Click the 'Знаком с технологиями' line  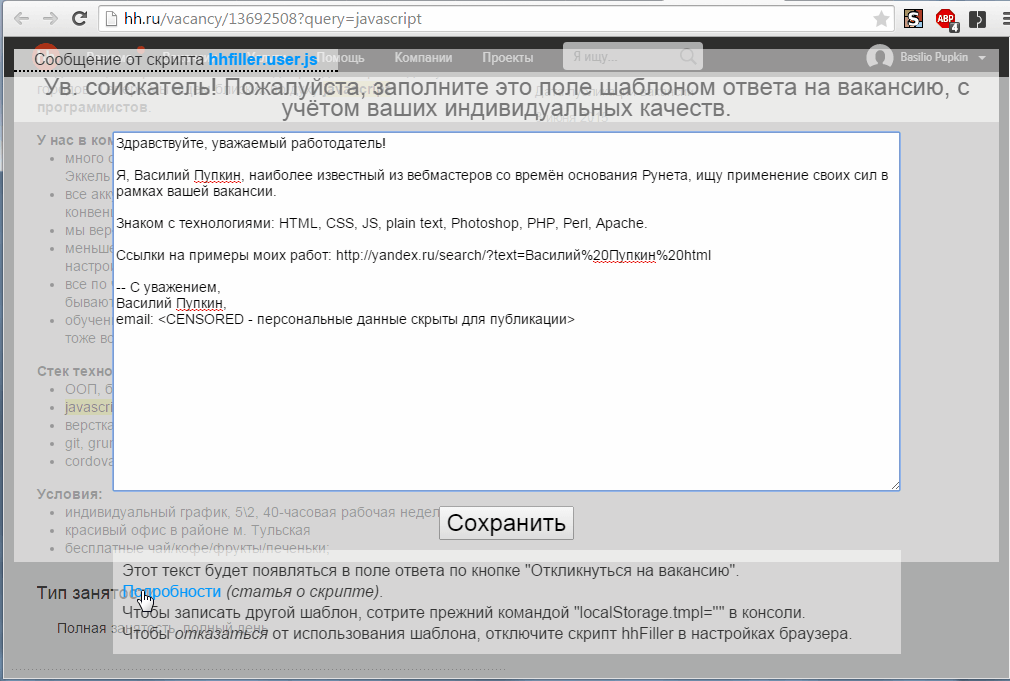tap(381, 224)
